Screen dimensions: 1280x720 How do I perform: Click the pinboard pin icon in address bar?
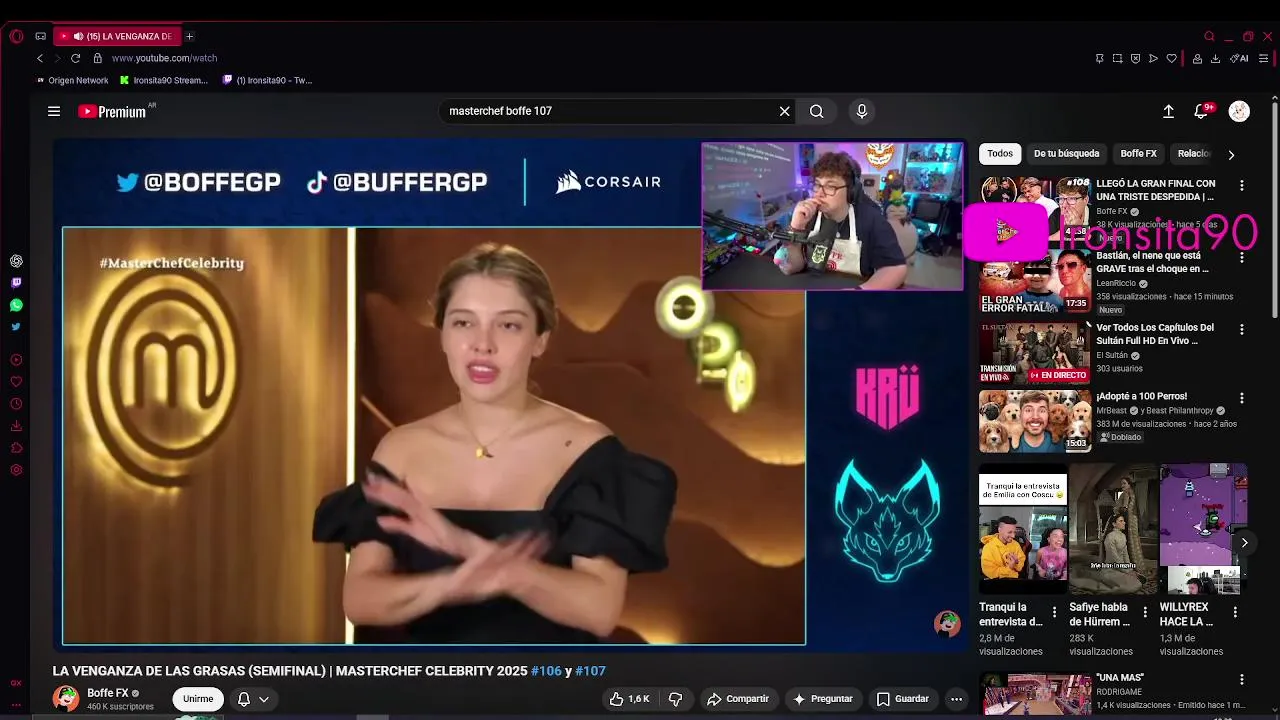click(x=1099, y=58)
